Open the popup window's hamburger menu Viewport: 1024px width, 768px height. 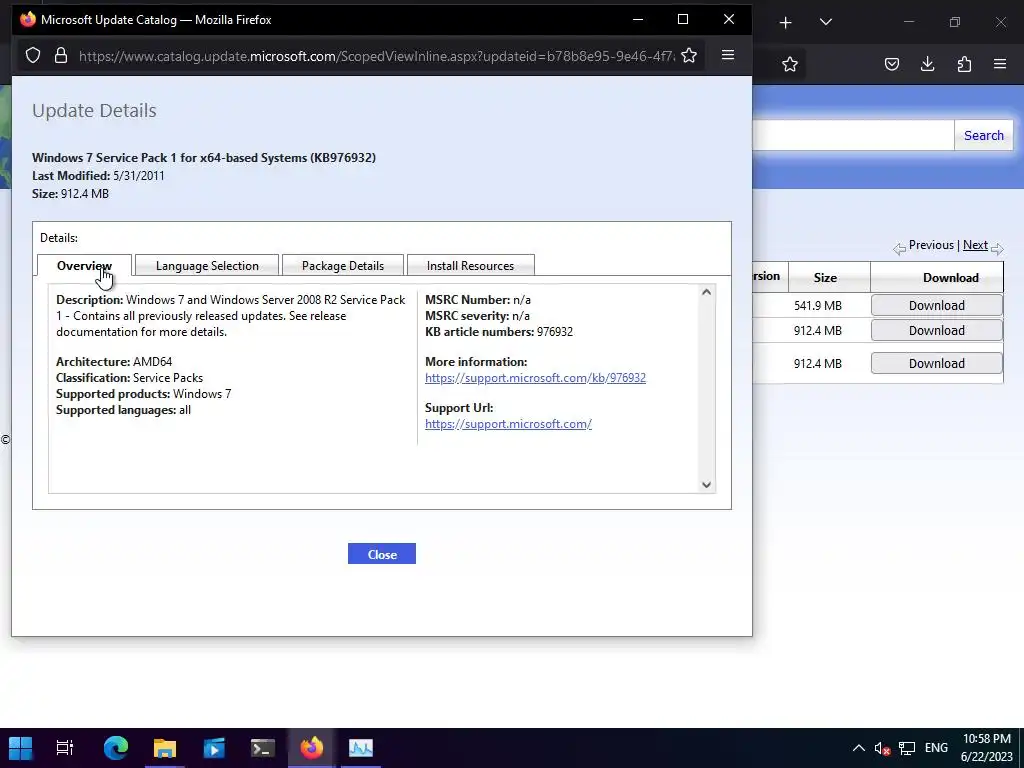728,55
